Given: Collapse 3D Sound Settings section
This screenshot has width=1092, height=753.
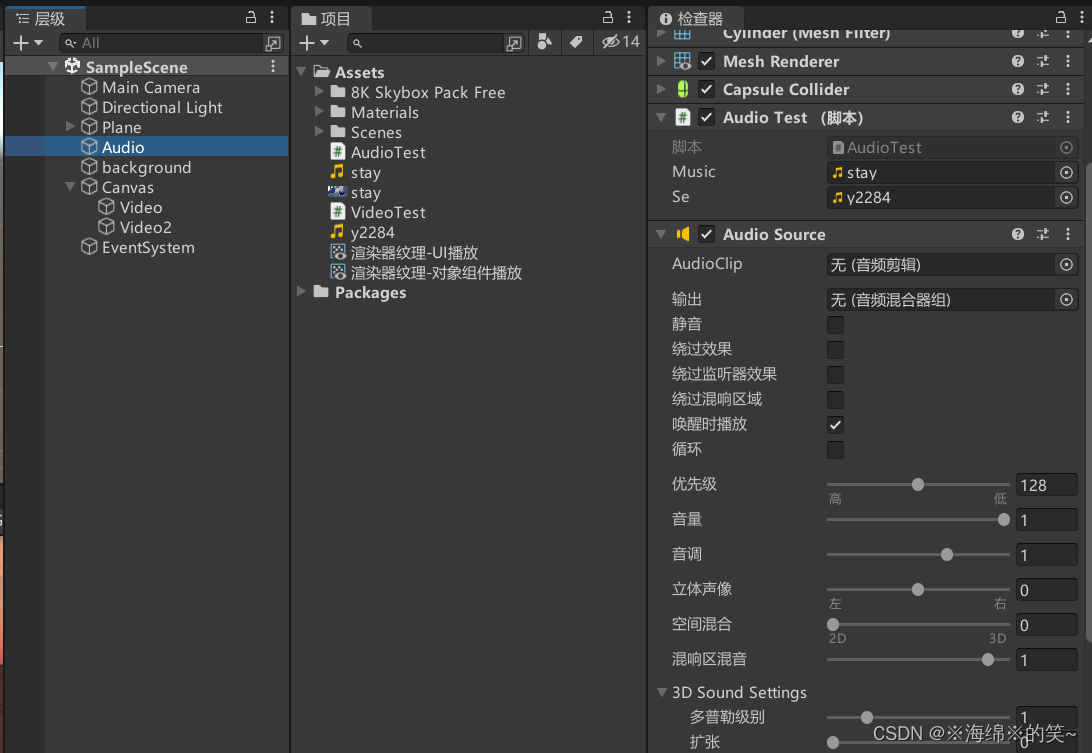Looking at the screenshot, I should tap(662, 692).
